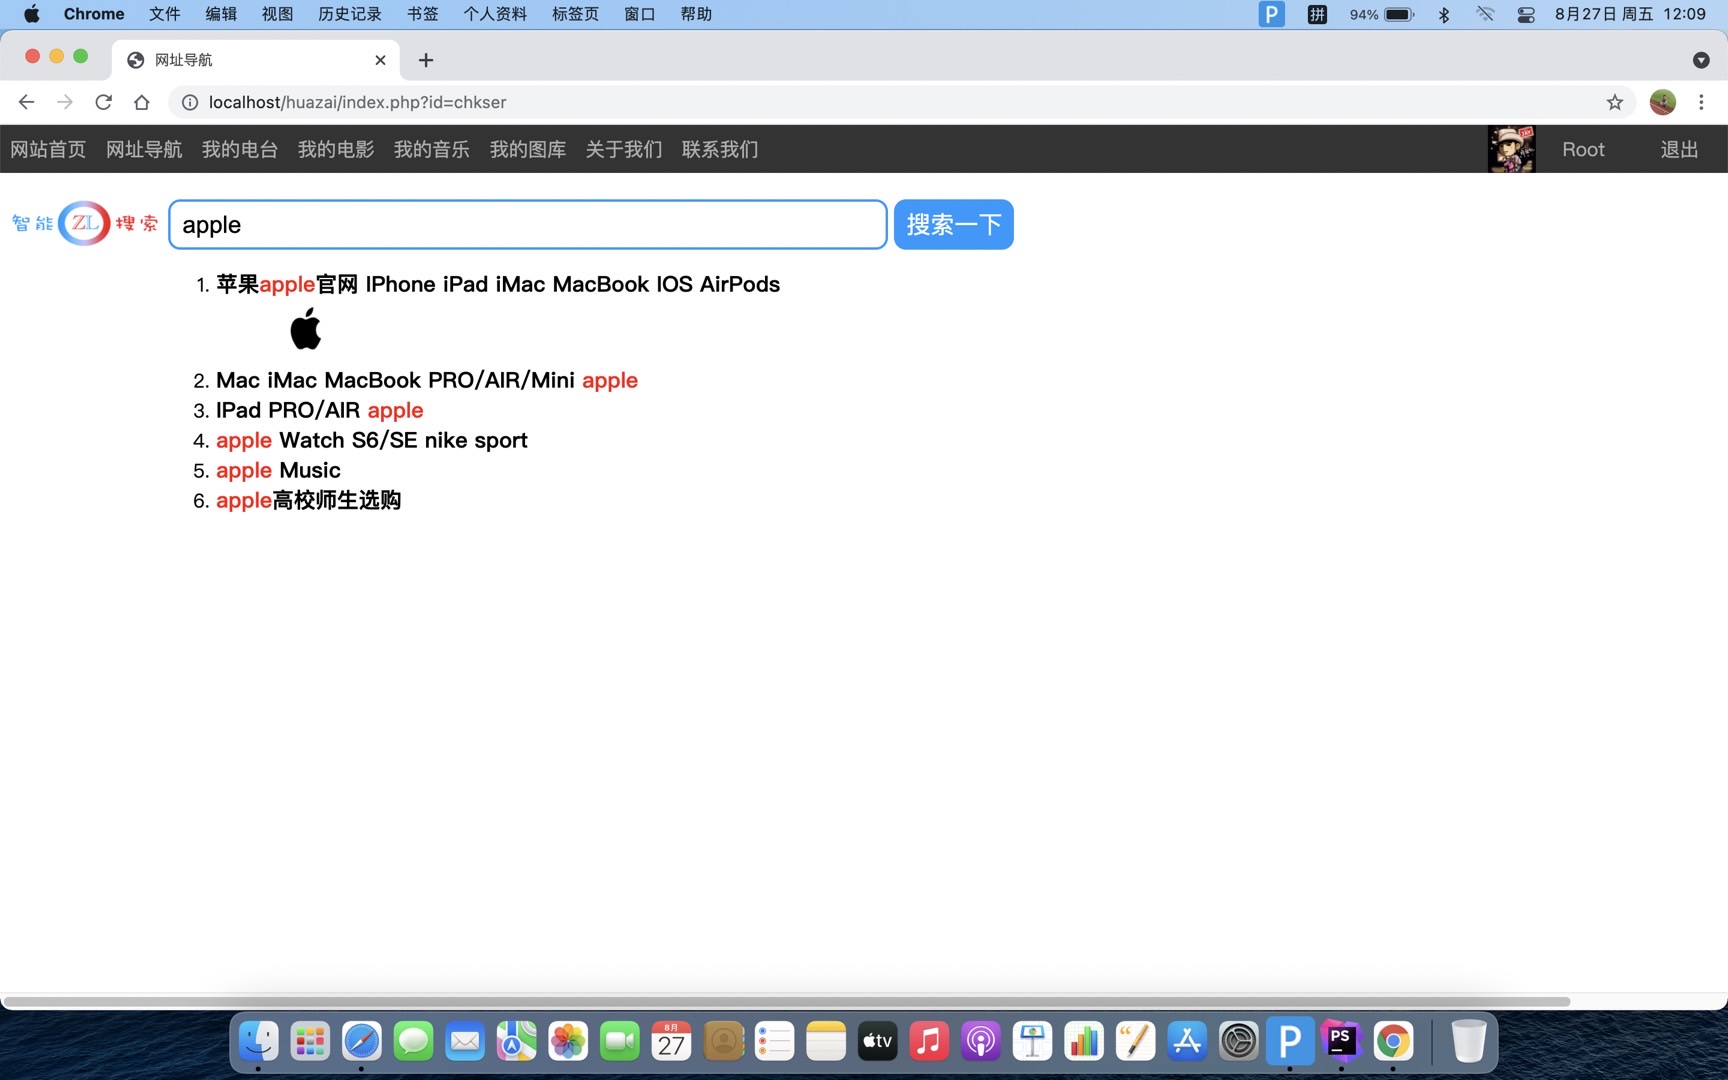Screen dimensions: 1728x1080
Task: Open result IPad PRO/AIR apple
Action: pyautogui.click(x=320, y=410)
